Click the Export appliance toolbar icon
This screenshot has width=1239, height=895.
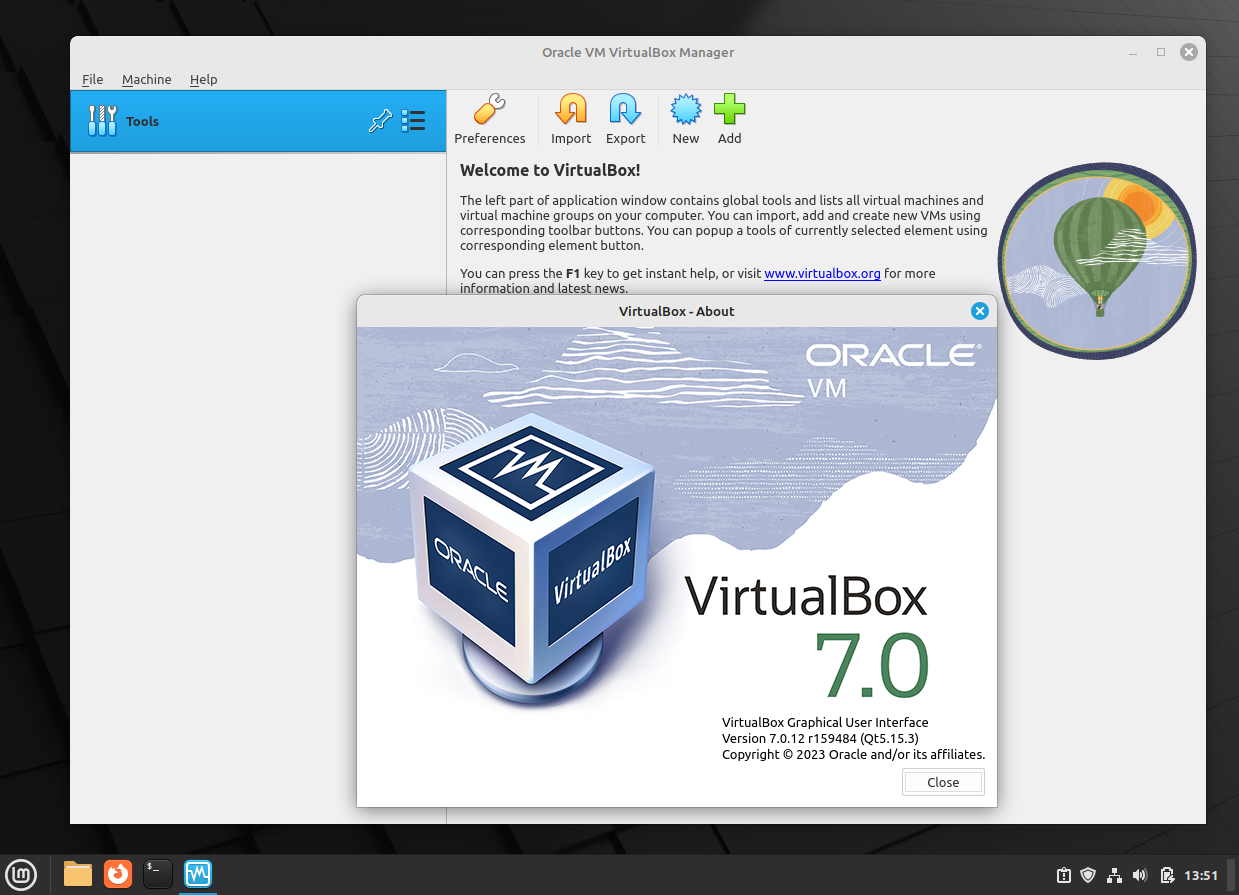[x=625, y=120]
